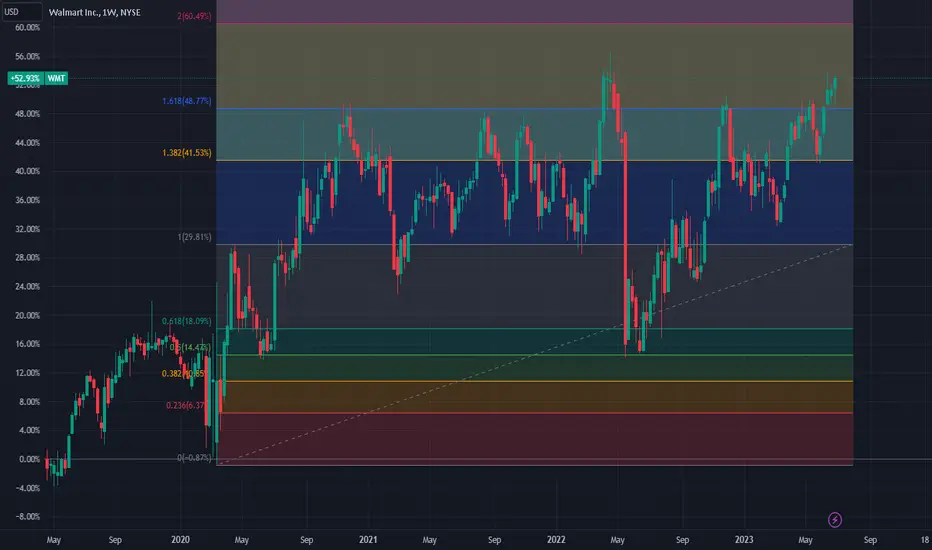Click -4.00% on the price axis
This screenshot has width=932, height=550.
point(28,488)
